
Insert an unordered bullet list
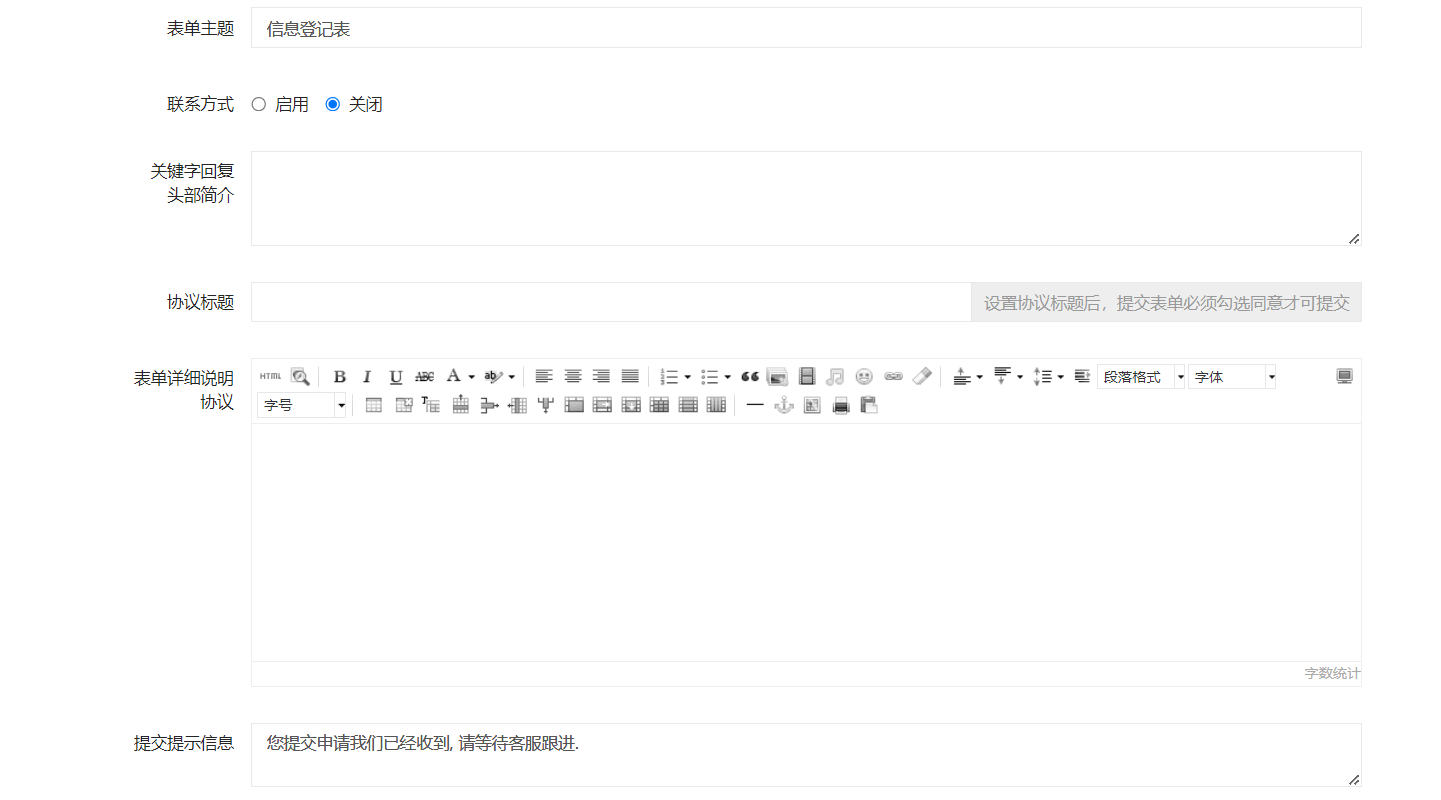(x=710, y=376)
